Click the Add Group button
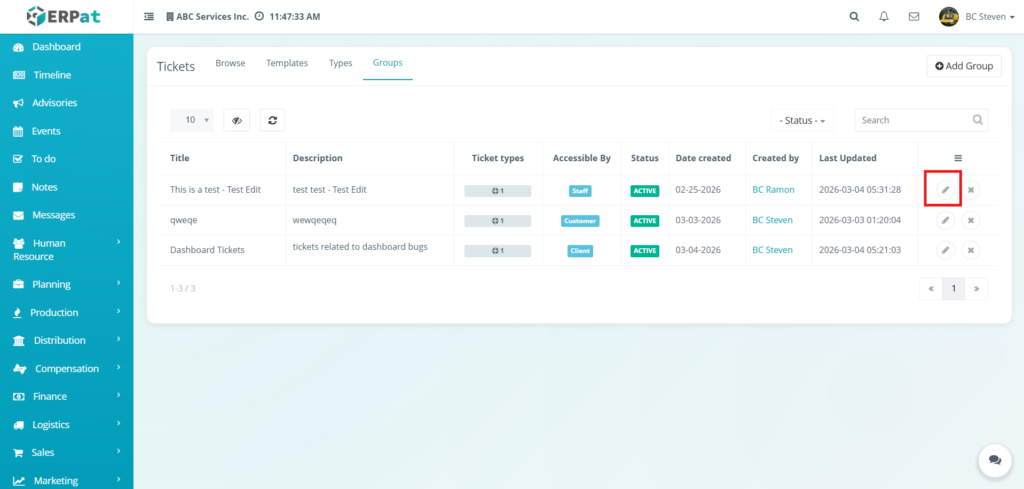 tap(964, 66)
